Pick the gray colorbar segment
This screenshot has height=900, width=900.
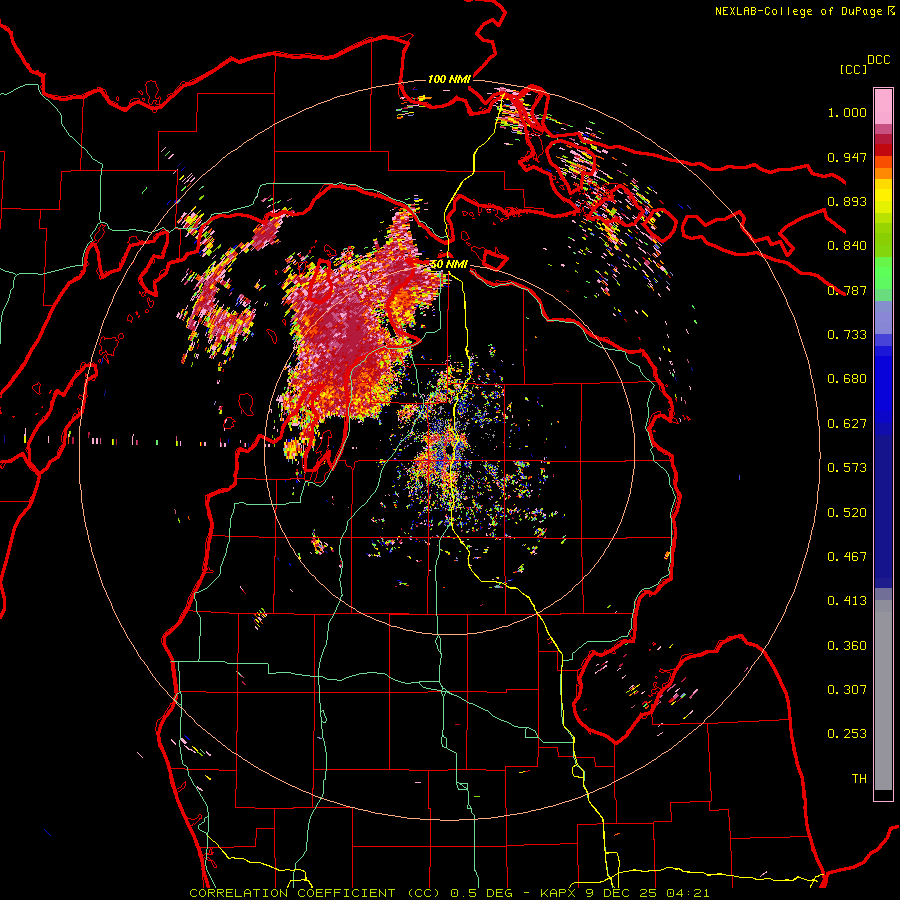pos(883,695)
